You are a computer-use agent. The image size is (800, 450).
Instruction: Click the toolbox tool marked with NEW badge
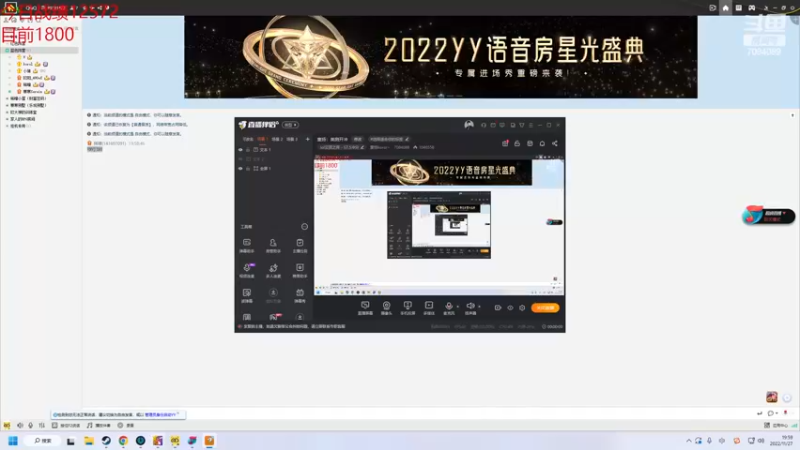[x=247, y=270]
